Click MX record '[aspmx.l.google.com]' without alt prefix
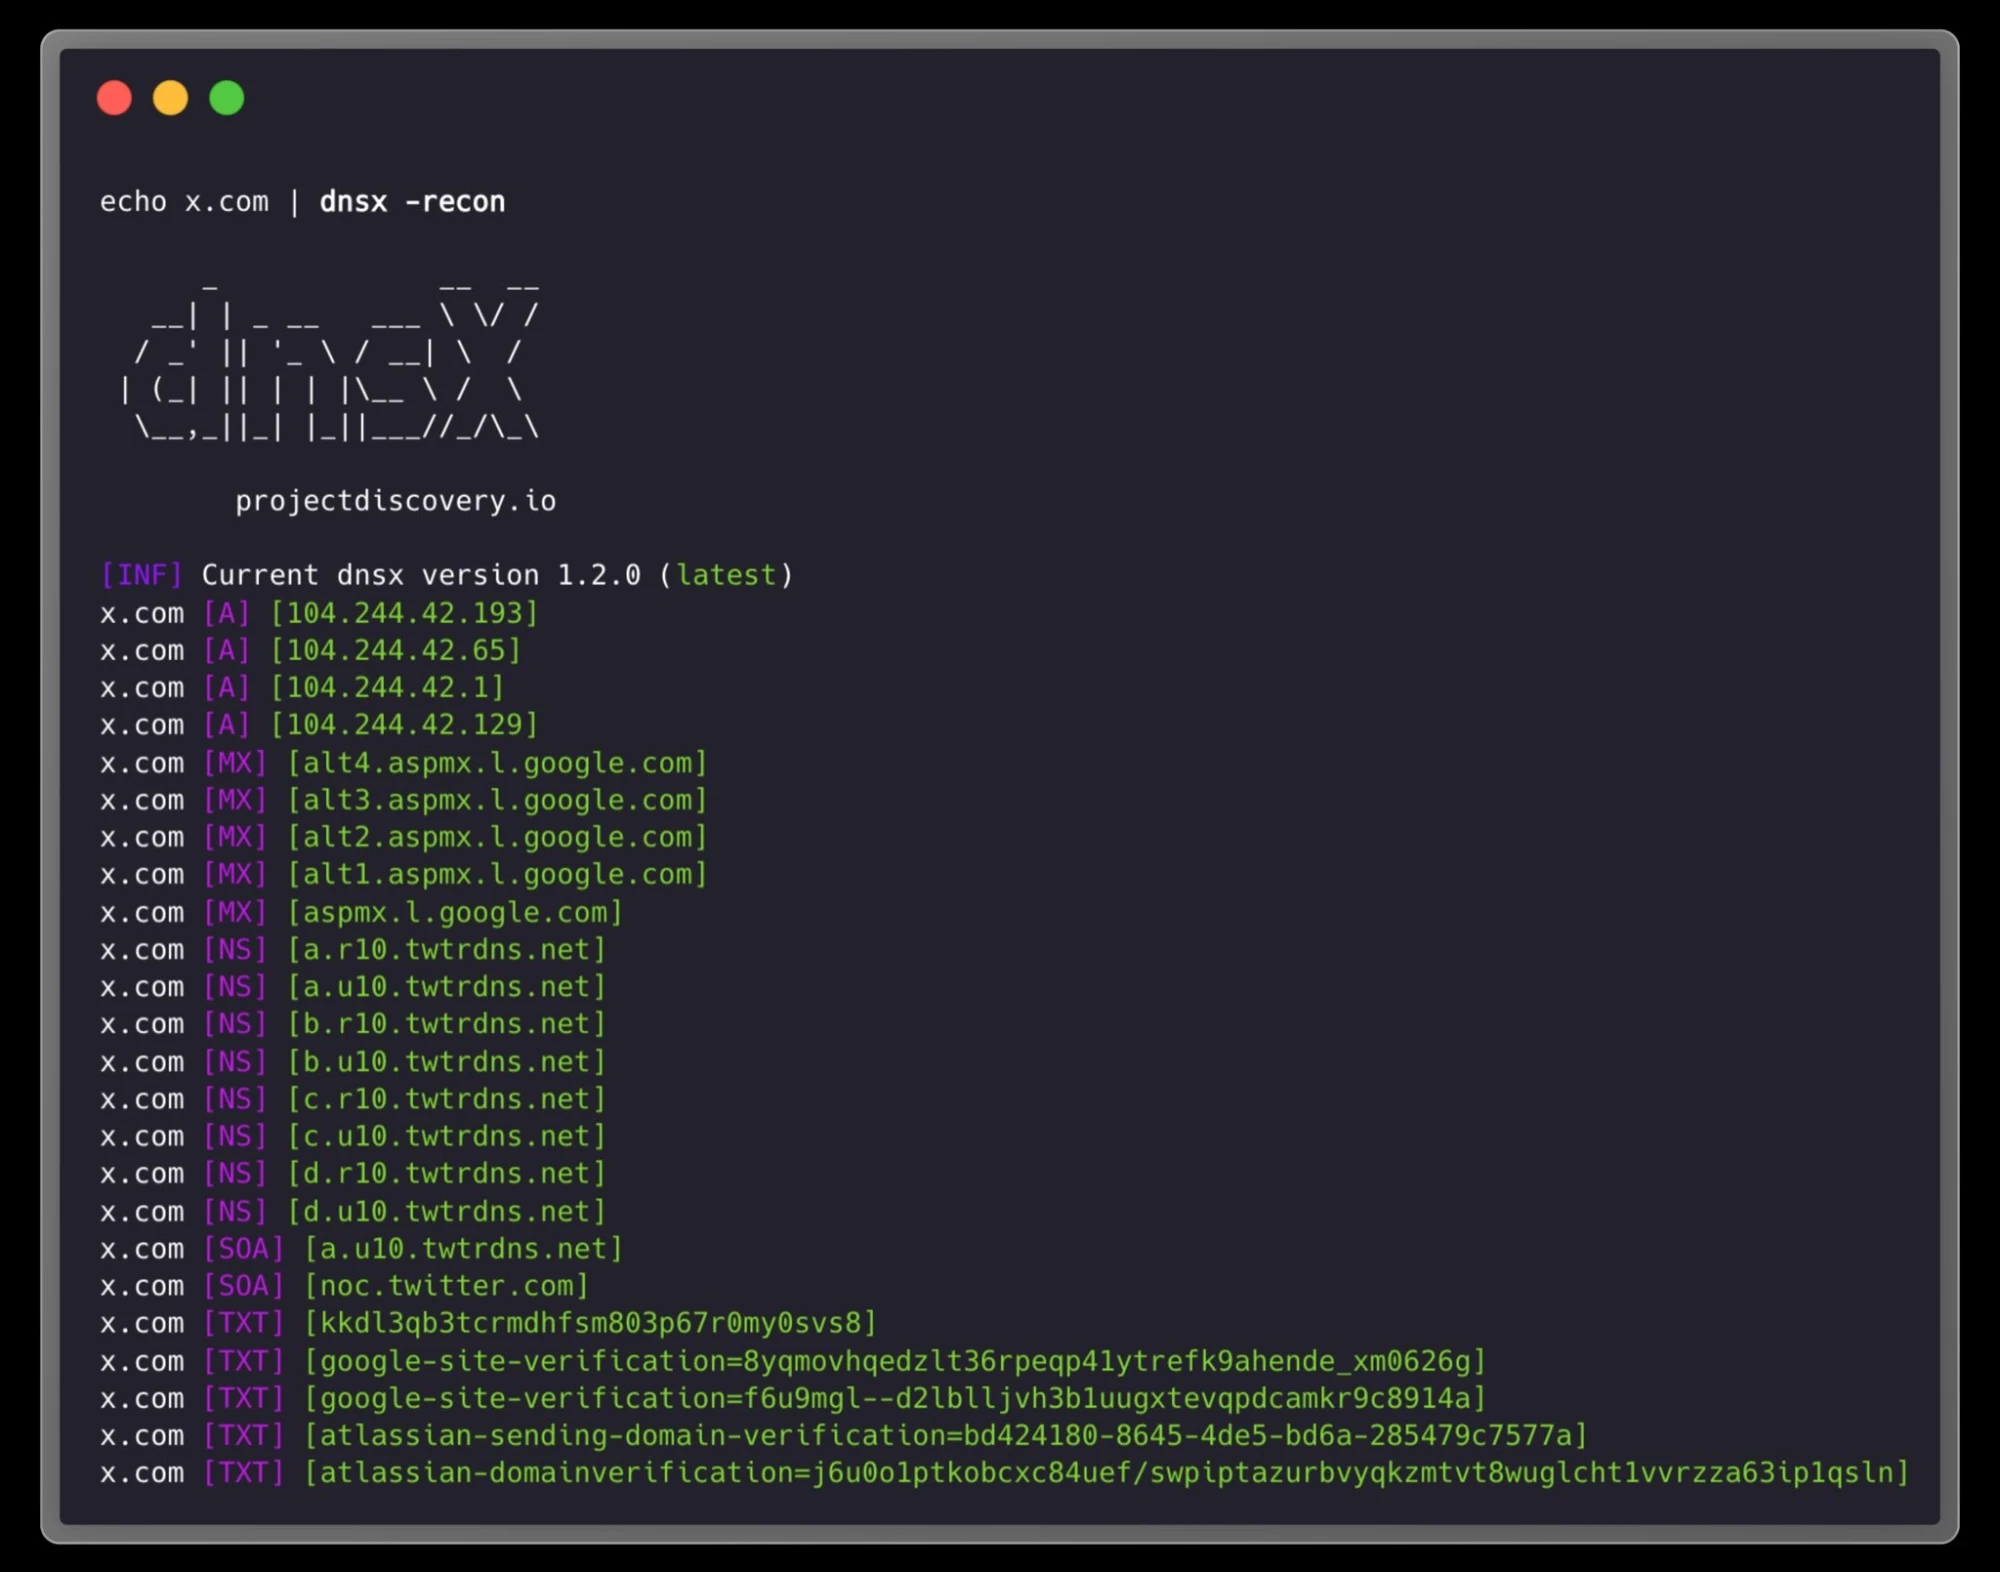This screenshot has height=1572, width=2000. (x=455, y=912)
